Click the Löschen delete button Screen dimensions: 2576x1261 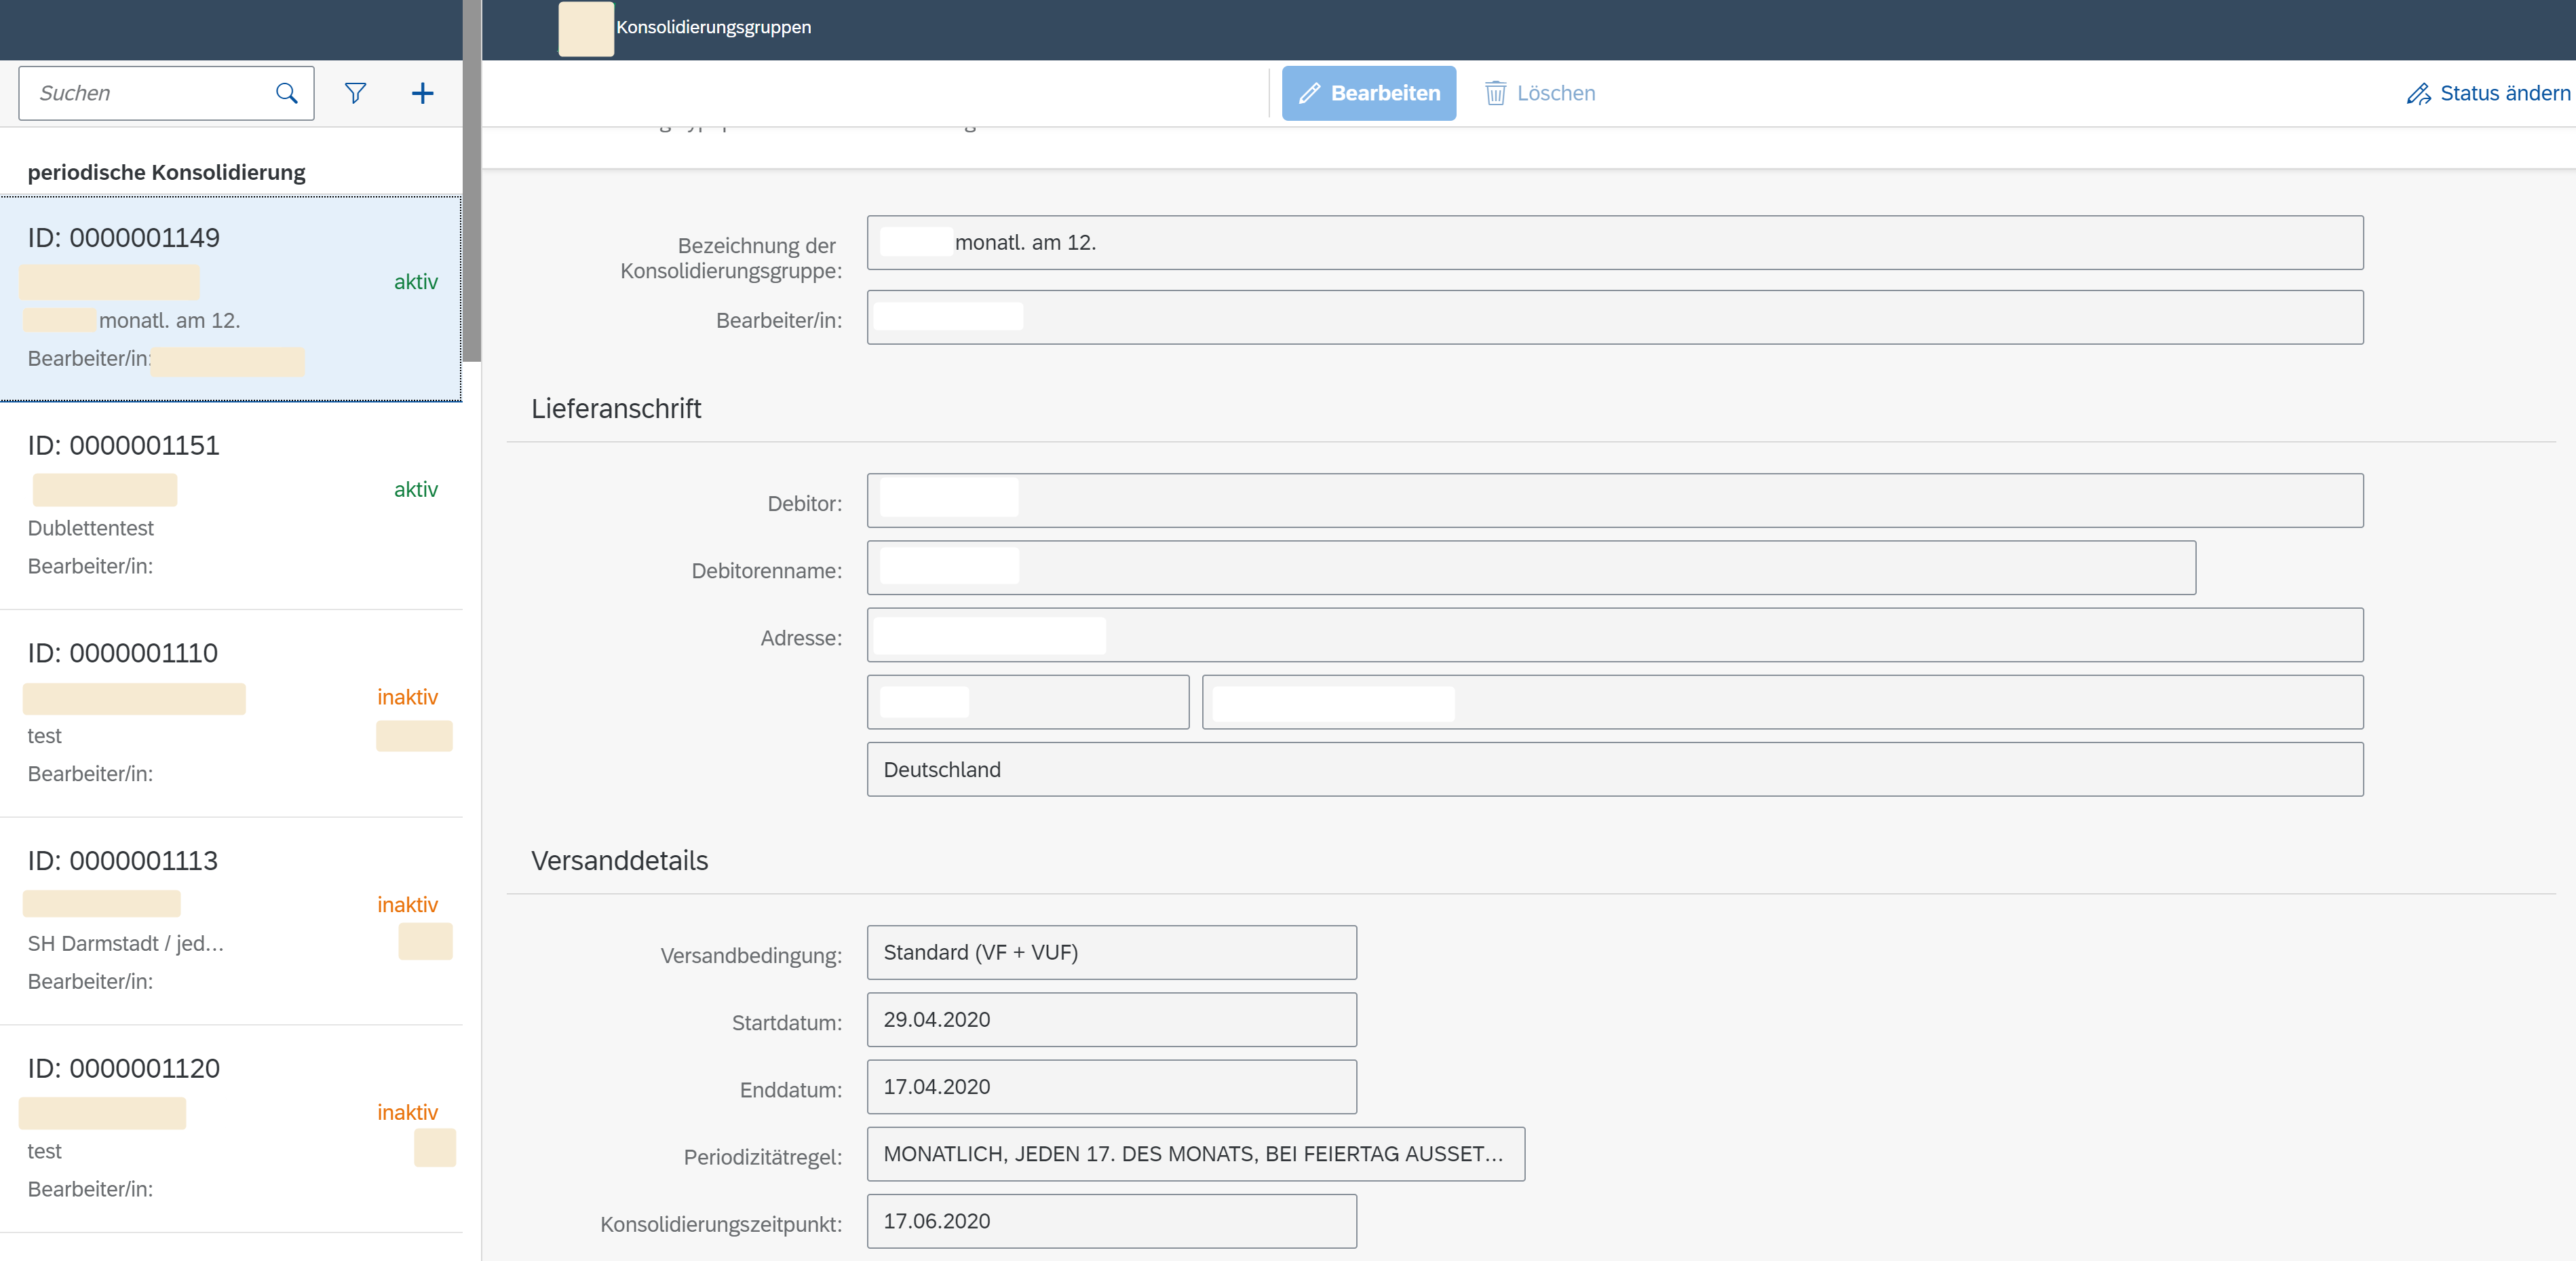coord(1540,93)
